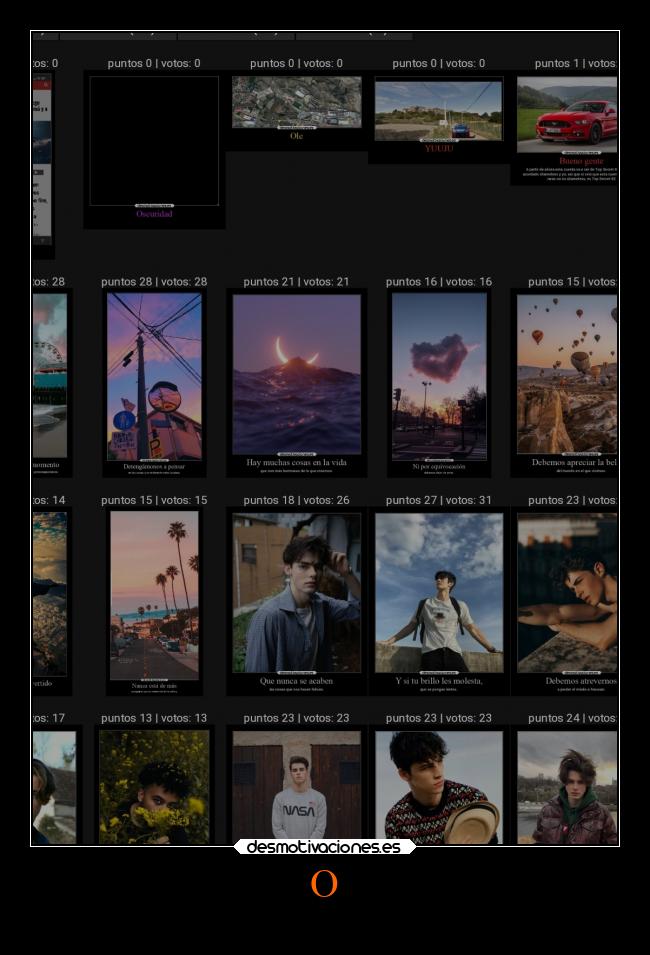Click the street mirror and power lines poster
Viewport: 650px width, 955px height.
[154, 376]
